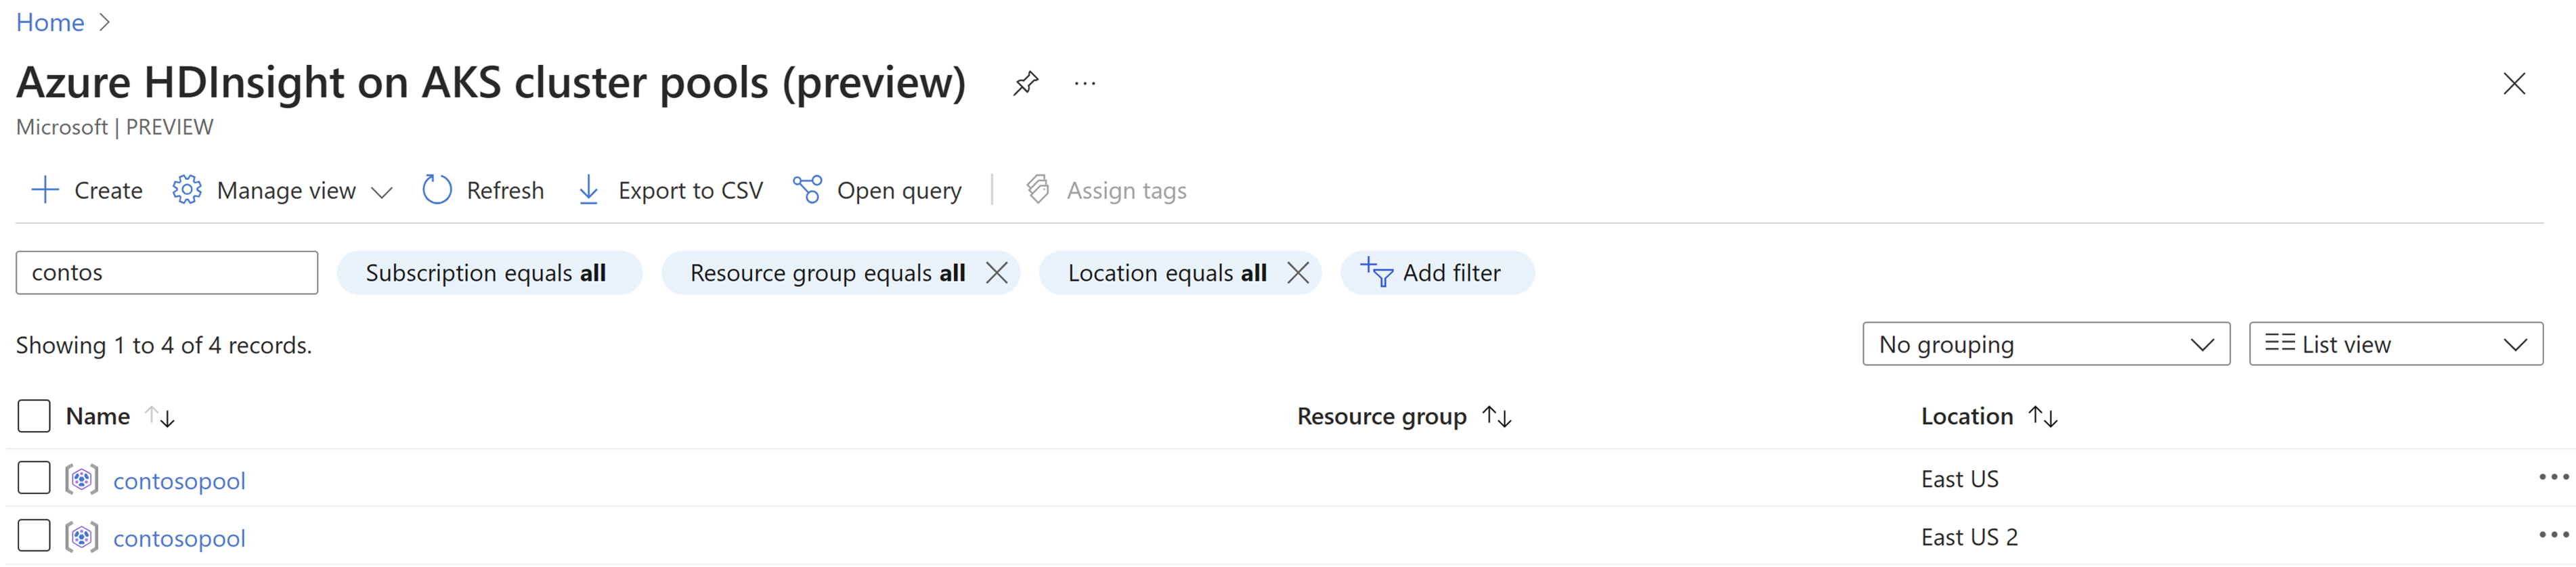This screenshot has height=567, width=2576.
Task: Add a new filter
Action: [1437, 273]
